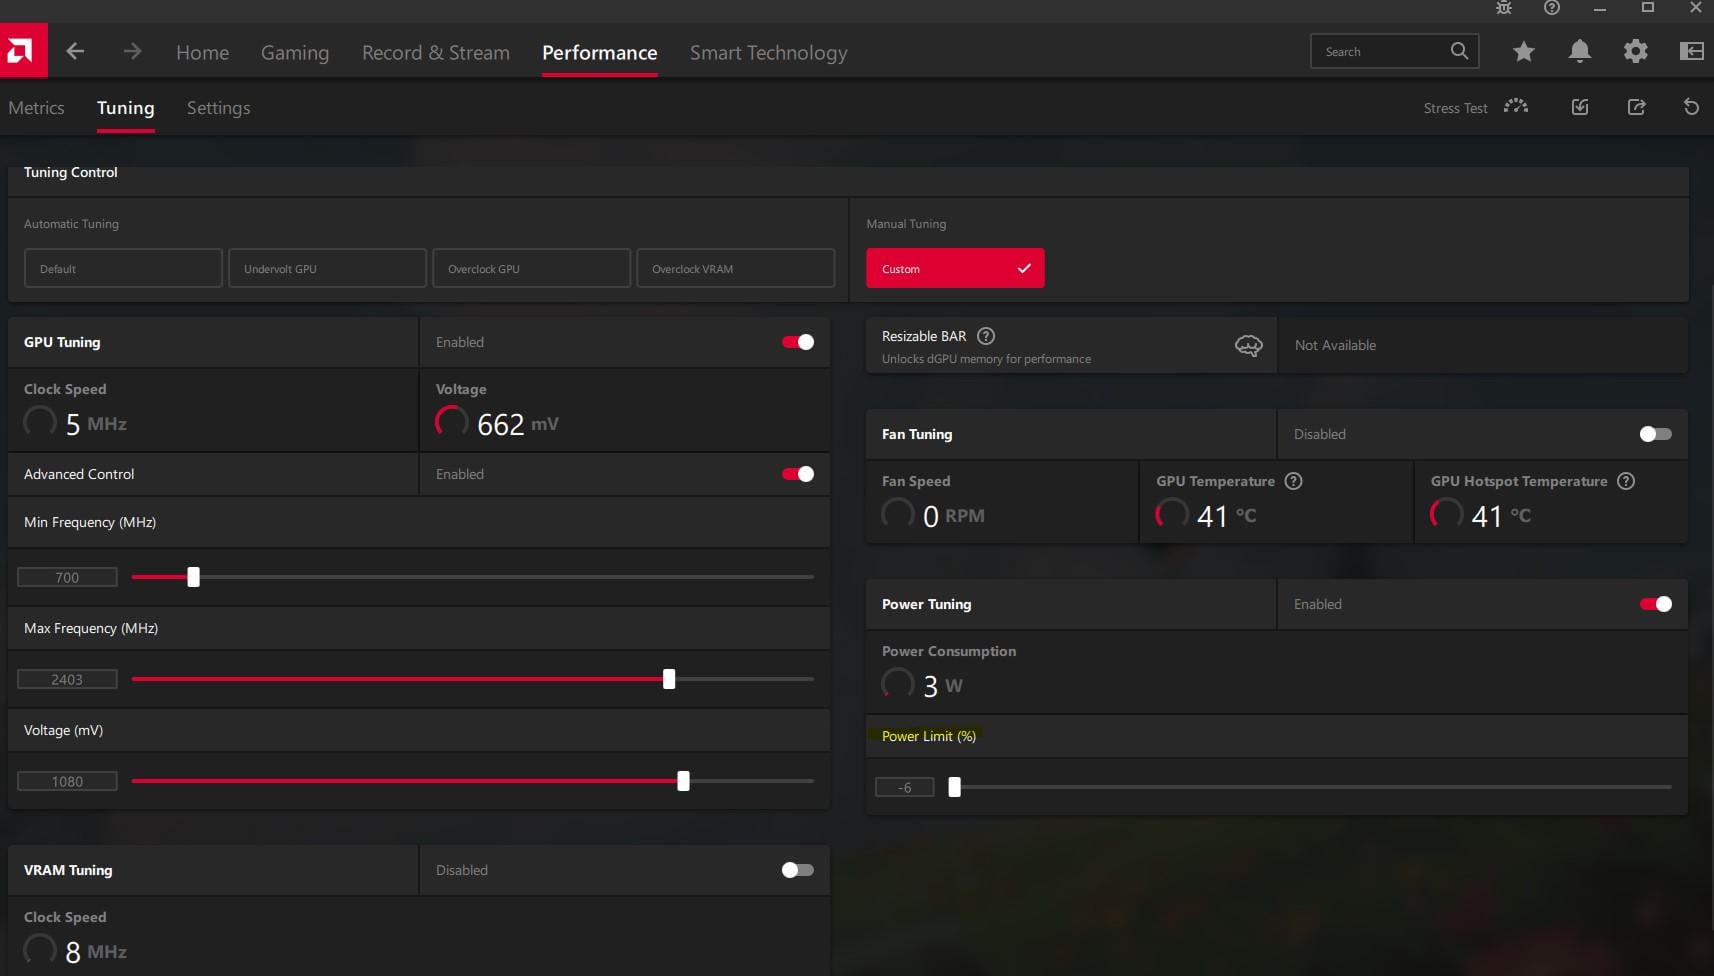Switch to the Gaming tab
This screenshot has width=1714, height=976.
coord(295,53)
